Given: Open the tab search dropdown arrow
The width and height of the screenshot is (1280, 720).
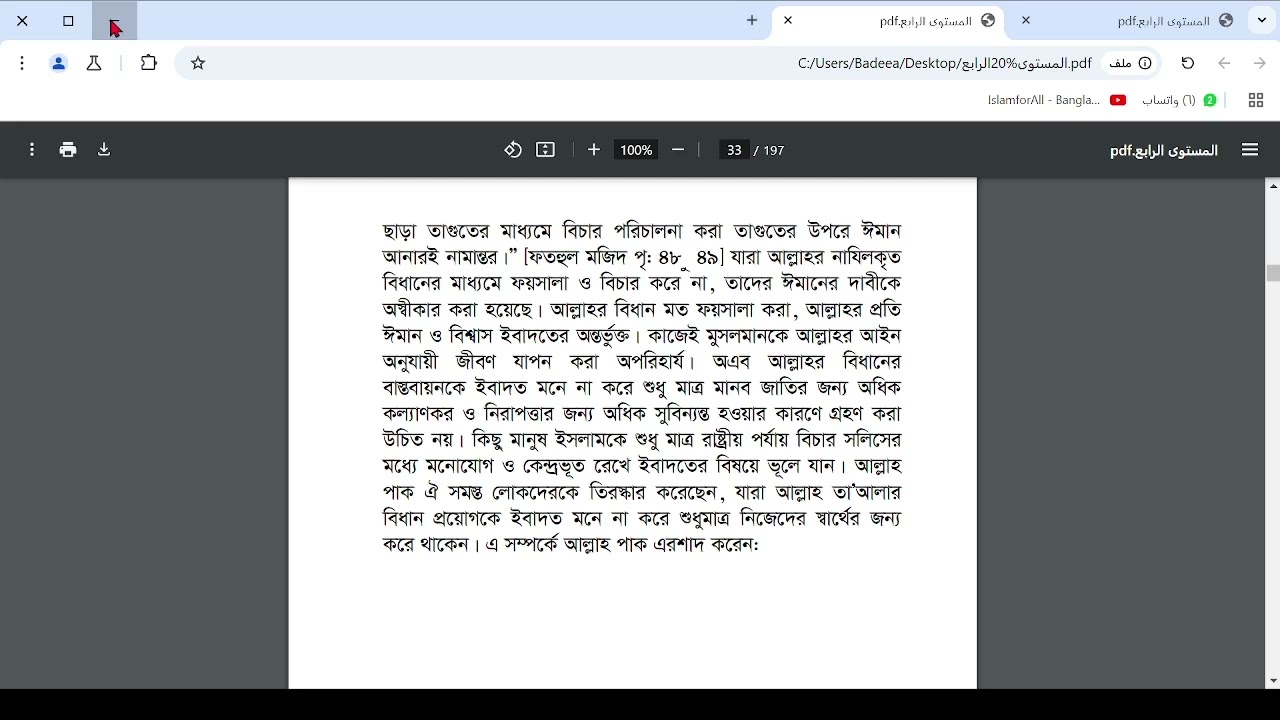Looking at the screenshot, I should click(x=1263, y=20).
